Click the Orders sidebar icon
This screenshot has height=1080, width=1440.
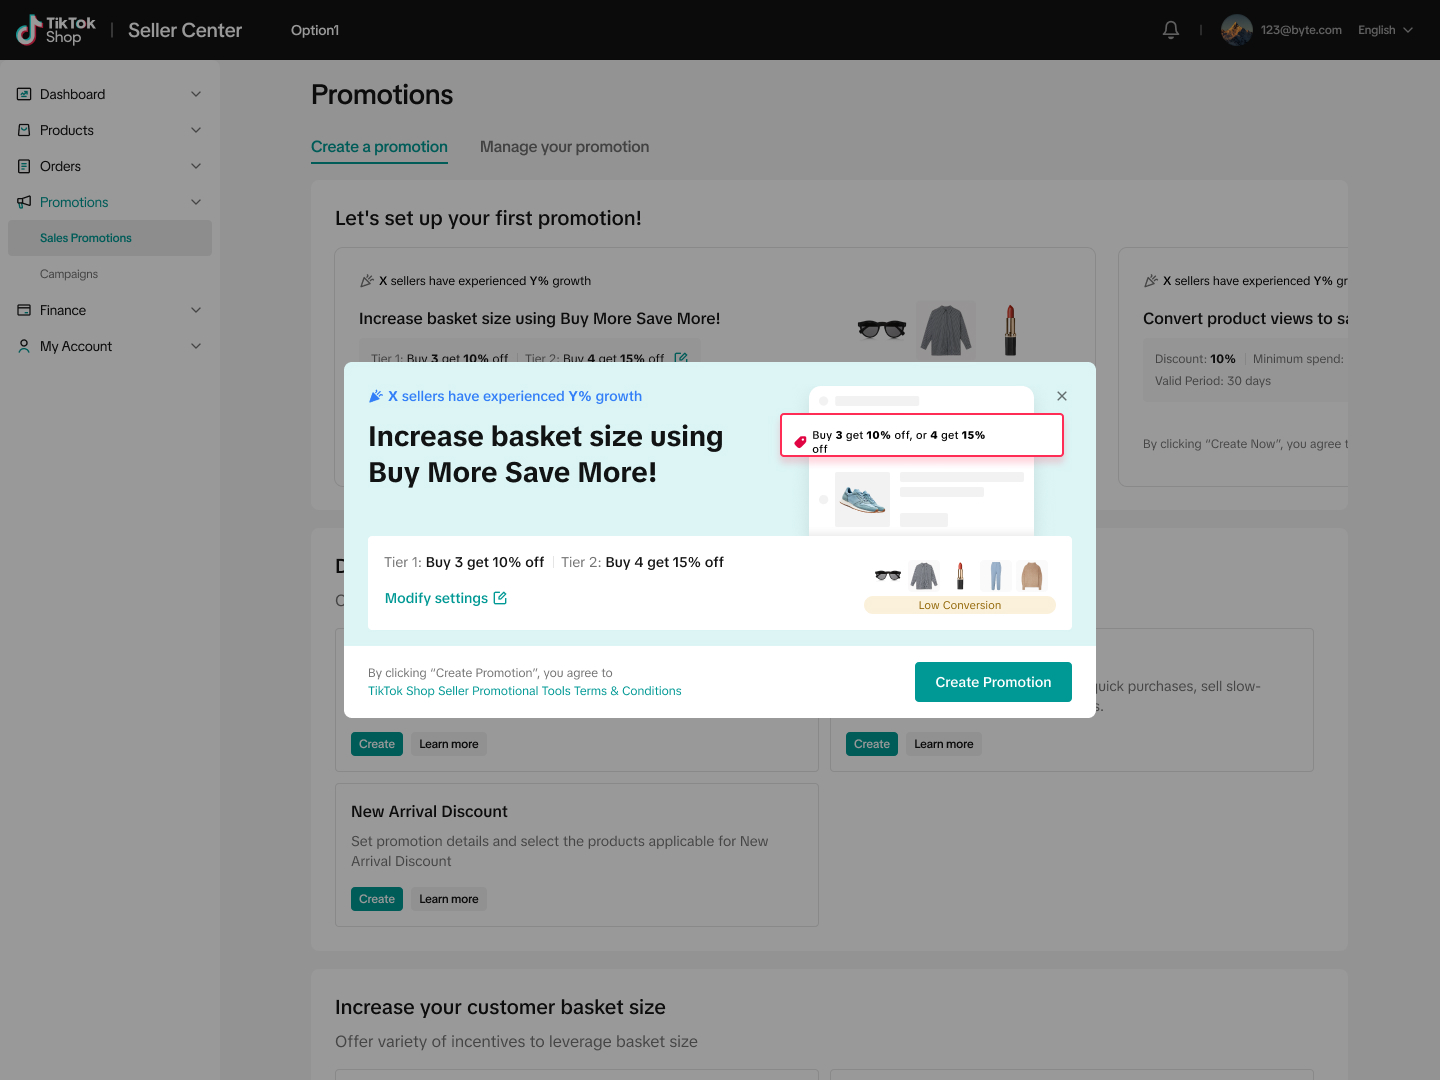coord(24,166)
